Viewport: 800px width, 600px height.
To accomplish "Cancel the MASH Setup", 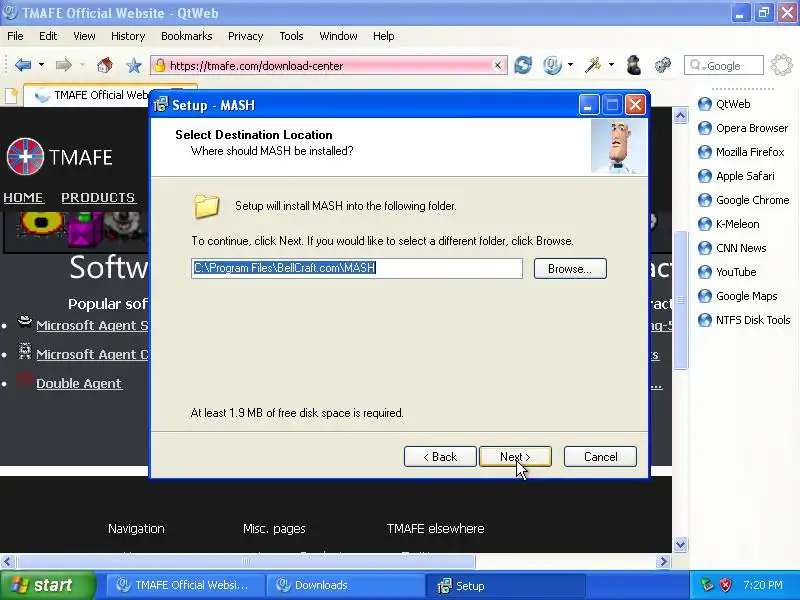I will pos(600,457).
